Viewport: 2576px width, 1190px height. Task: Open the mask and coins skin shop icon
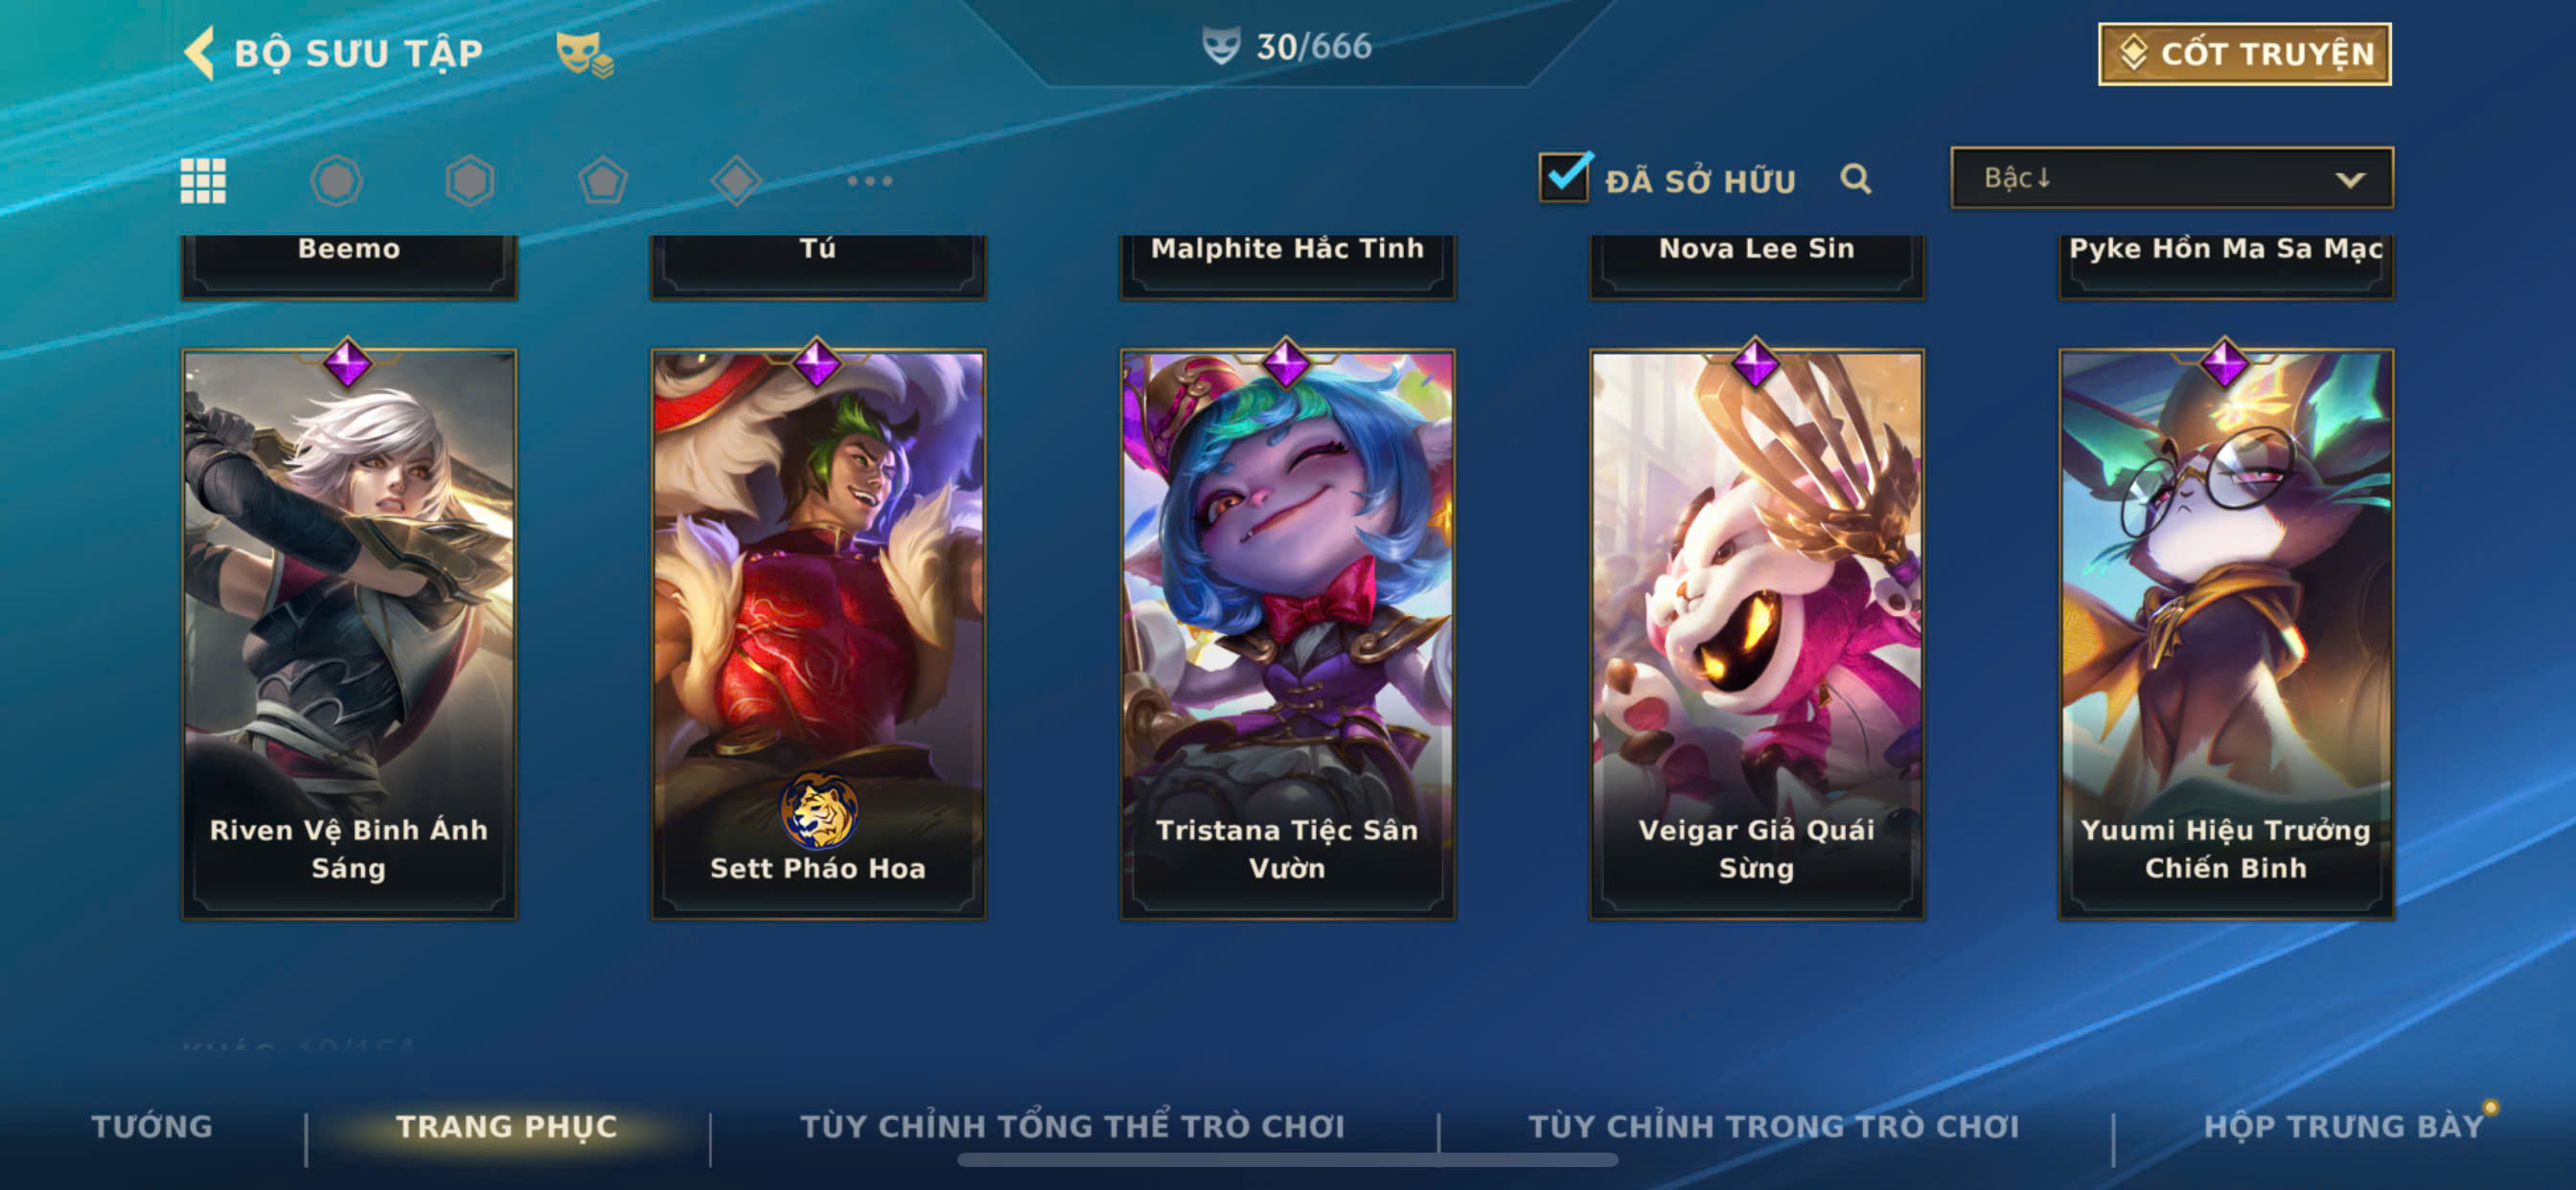(584, 54)
